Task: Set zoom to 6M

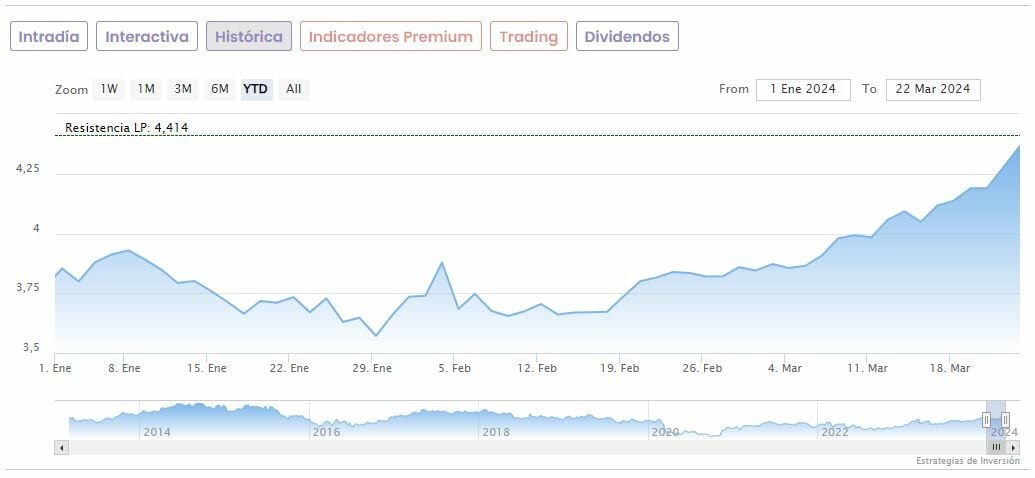Action: (x=220, y=89)
